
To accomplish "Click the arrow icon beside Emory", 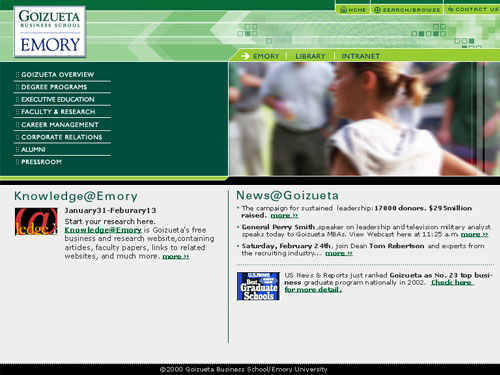I will coord(245,56).
